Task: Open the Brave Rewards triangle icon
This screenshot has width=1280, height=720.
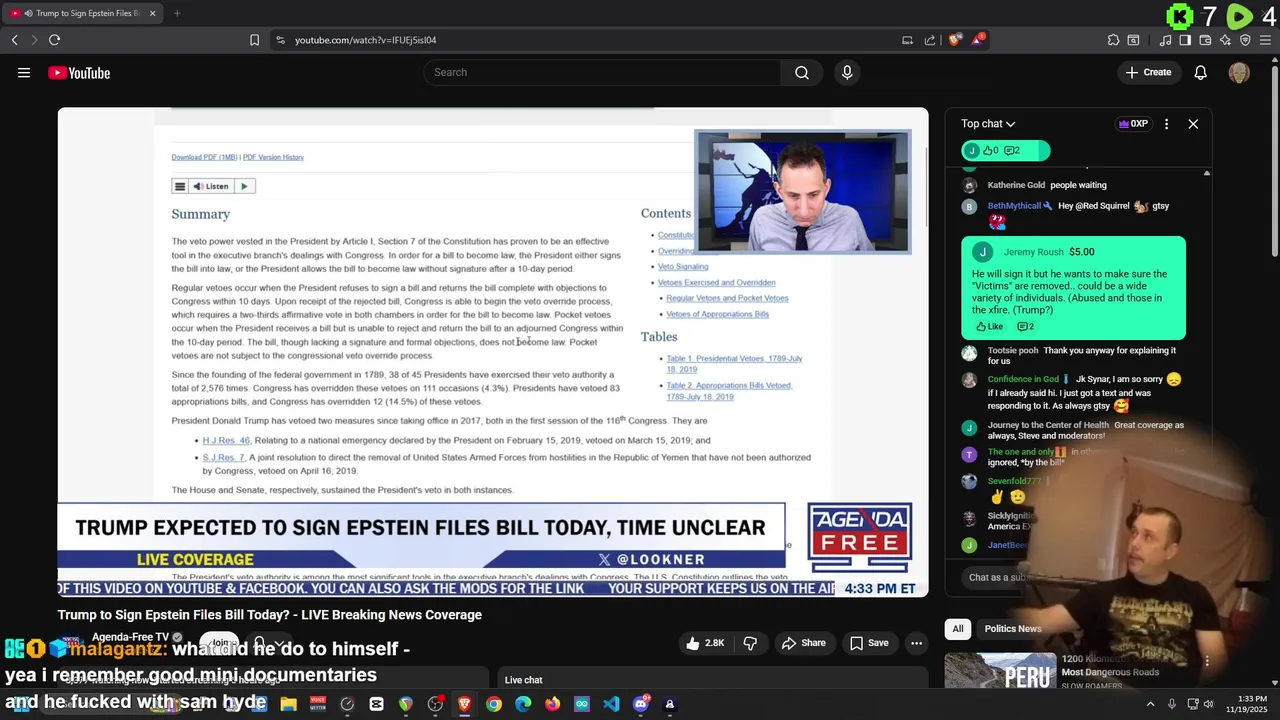Action: coord(977,40)
